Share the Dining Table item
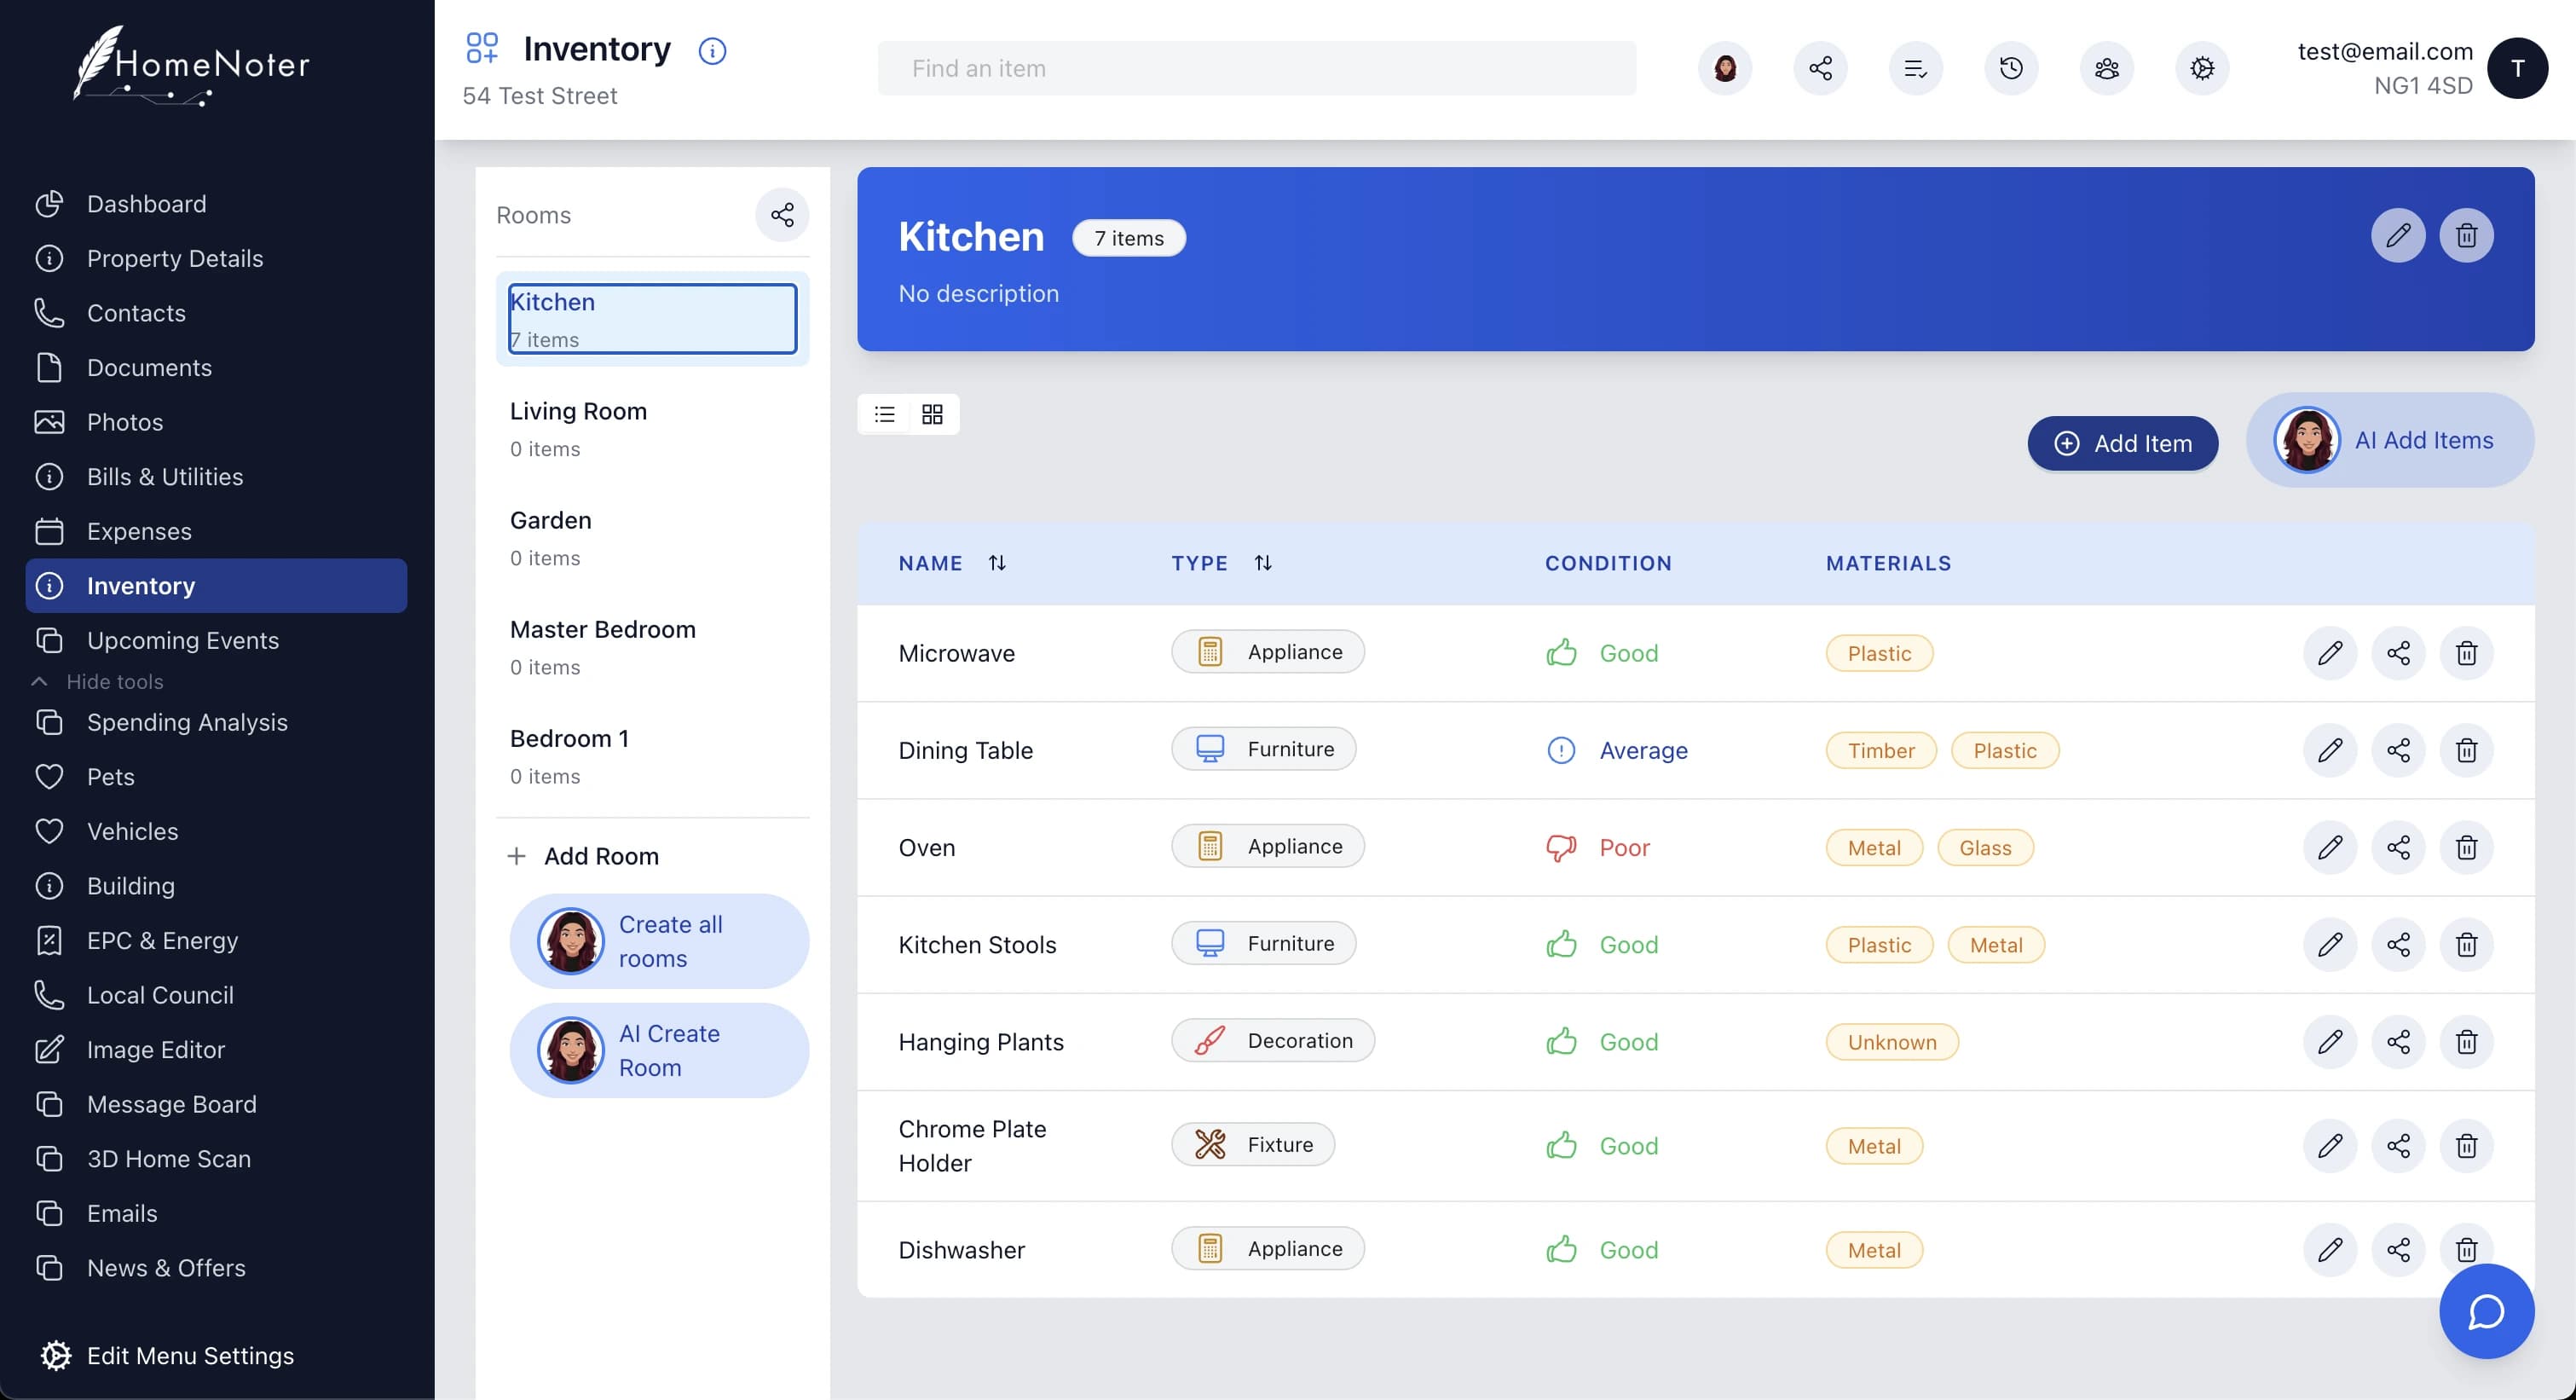Viewport: 2576px width, 1400px height. [x=2398, y=750]
